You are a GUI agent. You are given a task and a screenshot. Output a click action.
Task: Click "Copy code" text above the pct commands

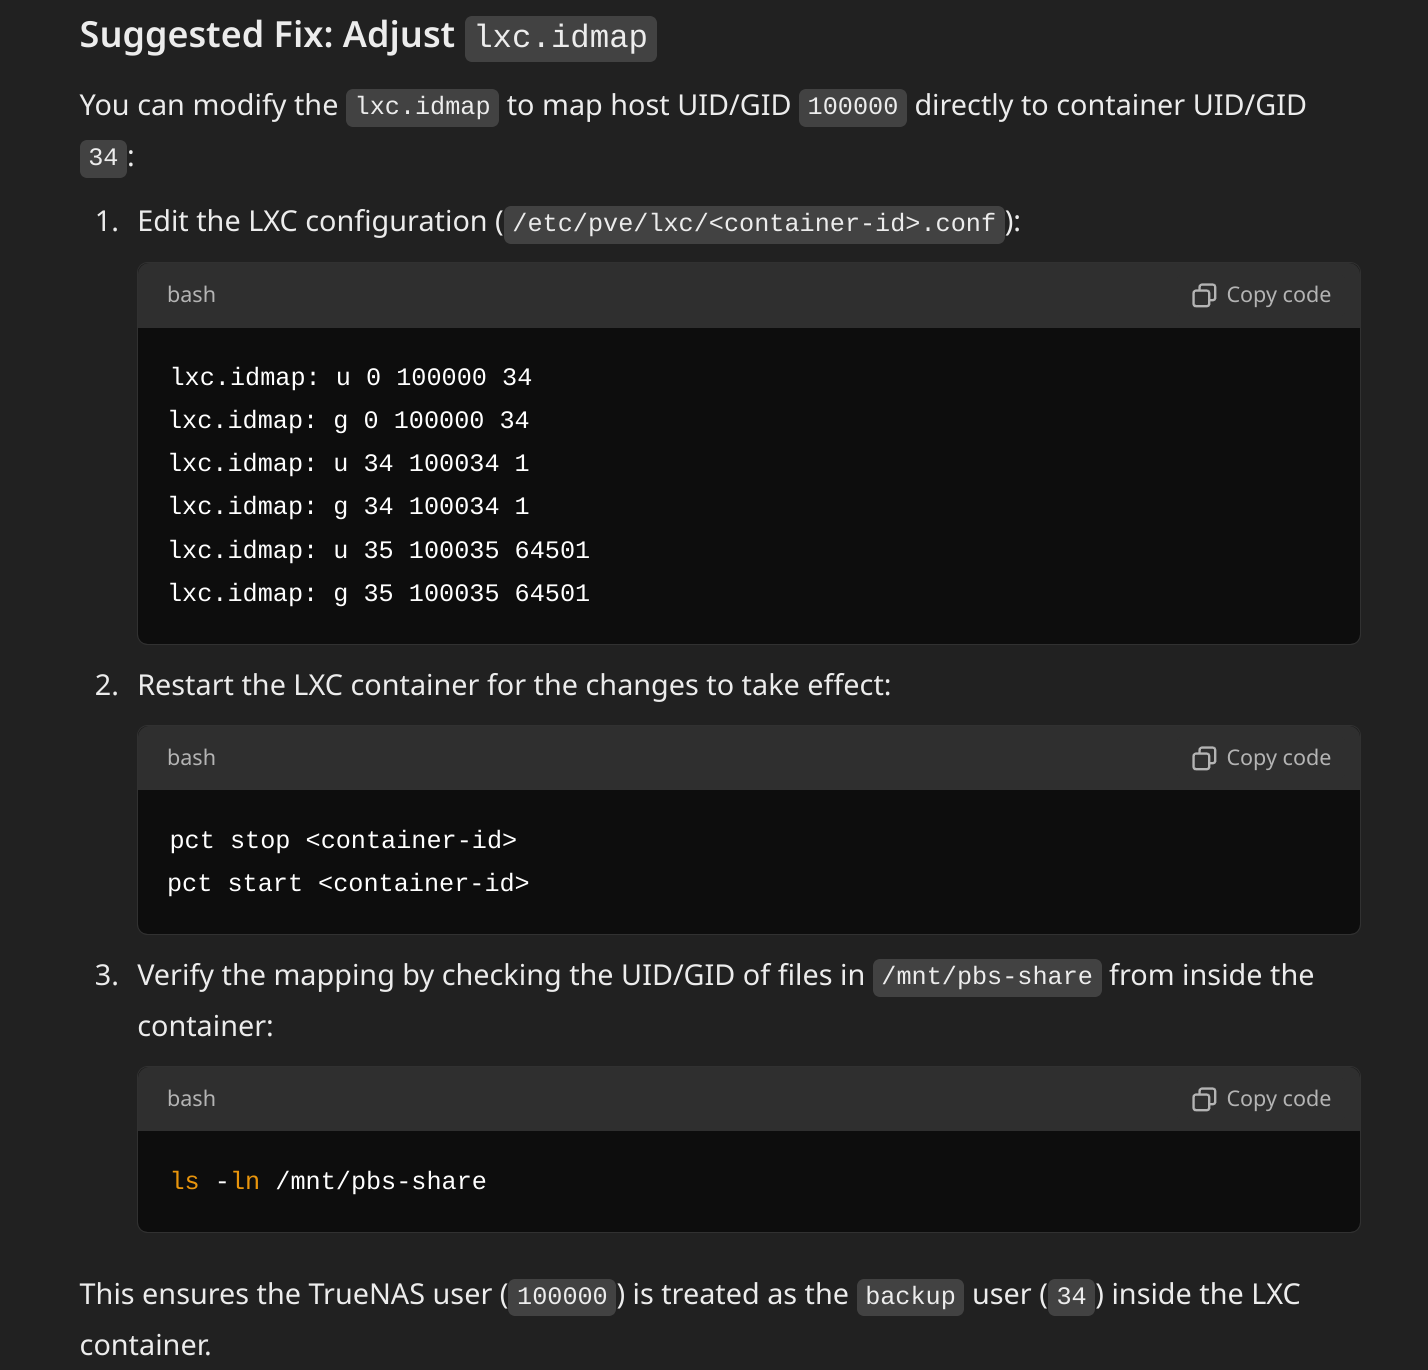tap(1278, 758)
